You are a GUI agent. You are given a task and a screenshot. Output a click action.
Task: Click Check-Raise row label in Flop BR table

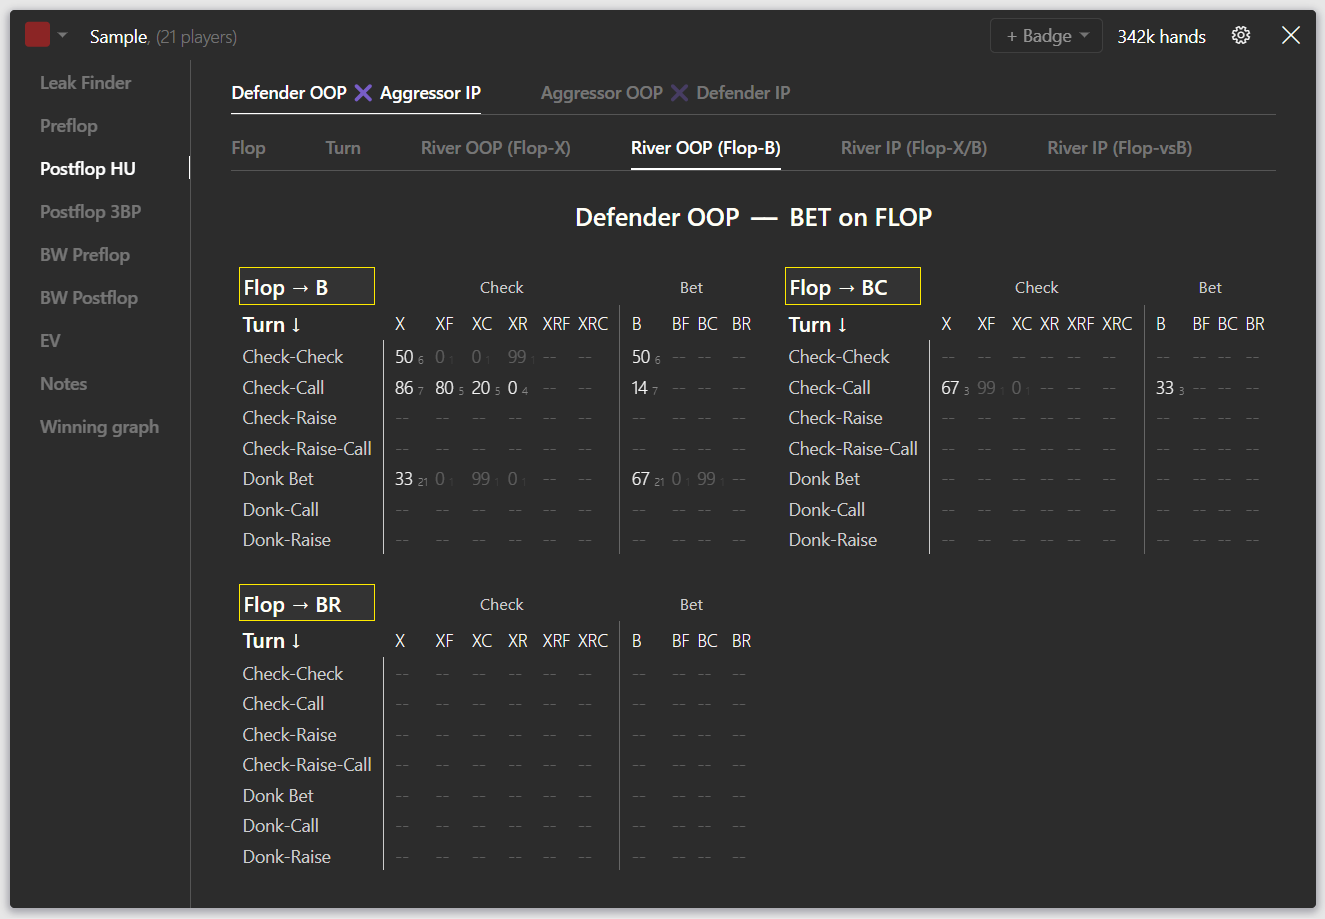pos(290,735)
